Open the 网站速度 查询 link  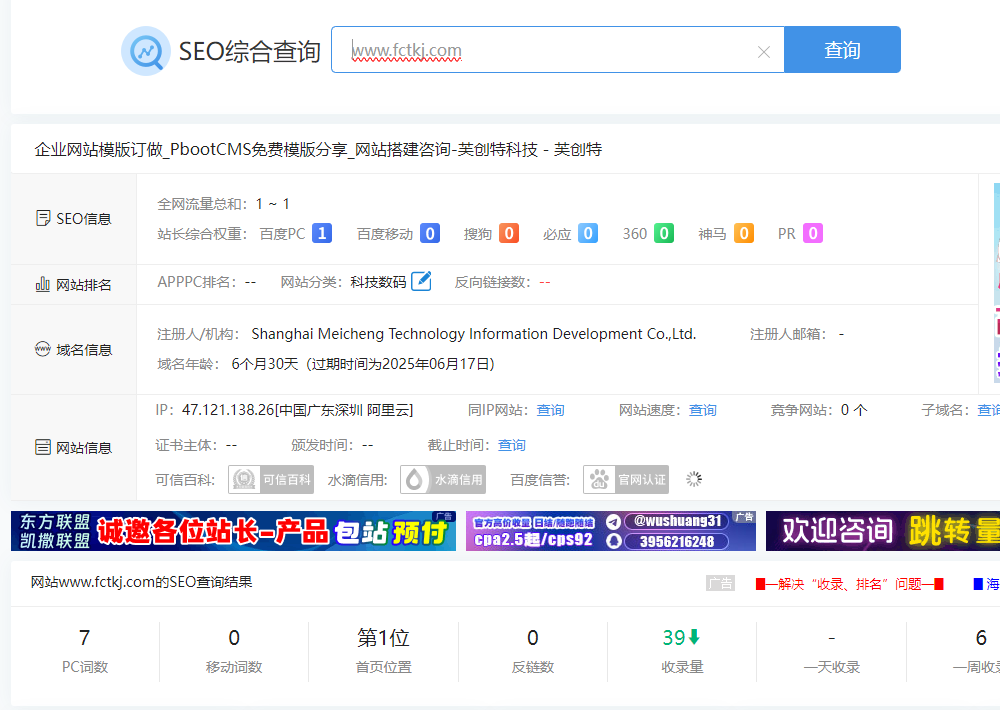(702, 410)
